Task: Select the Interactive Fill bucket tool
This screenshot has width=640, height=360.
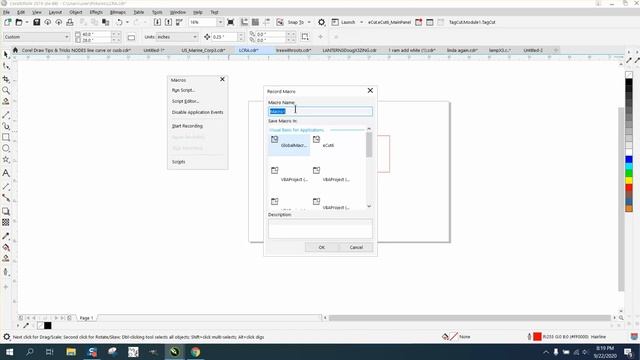Action: click(6, 247)
